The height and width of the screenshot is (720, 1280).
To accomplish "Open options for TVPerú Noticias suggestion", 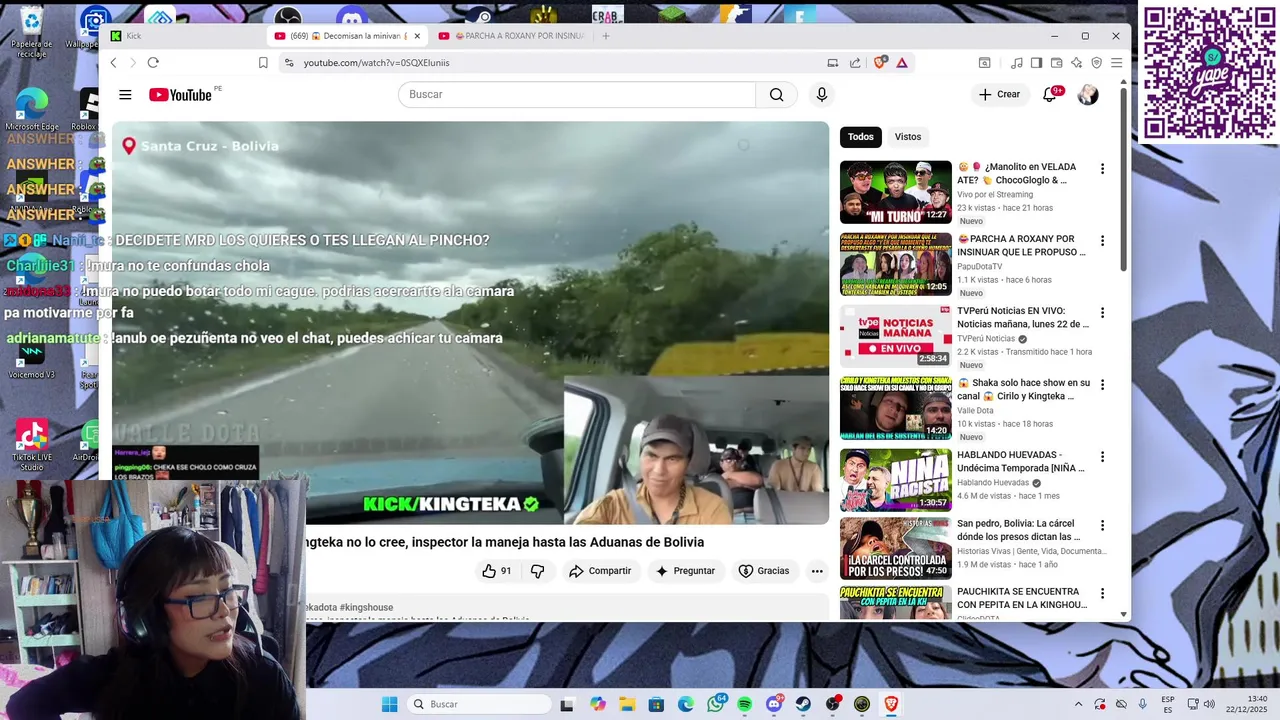I will click(x=1102, y=313).
